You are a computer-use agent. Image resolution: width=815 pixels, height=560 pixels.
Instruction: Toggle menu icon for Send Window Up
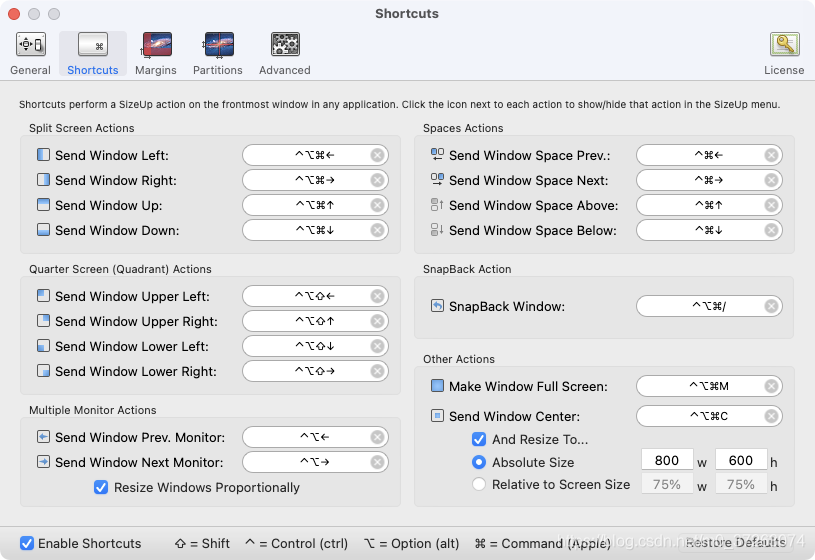[43, 205]
